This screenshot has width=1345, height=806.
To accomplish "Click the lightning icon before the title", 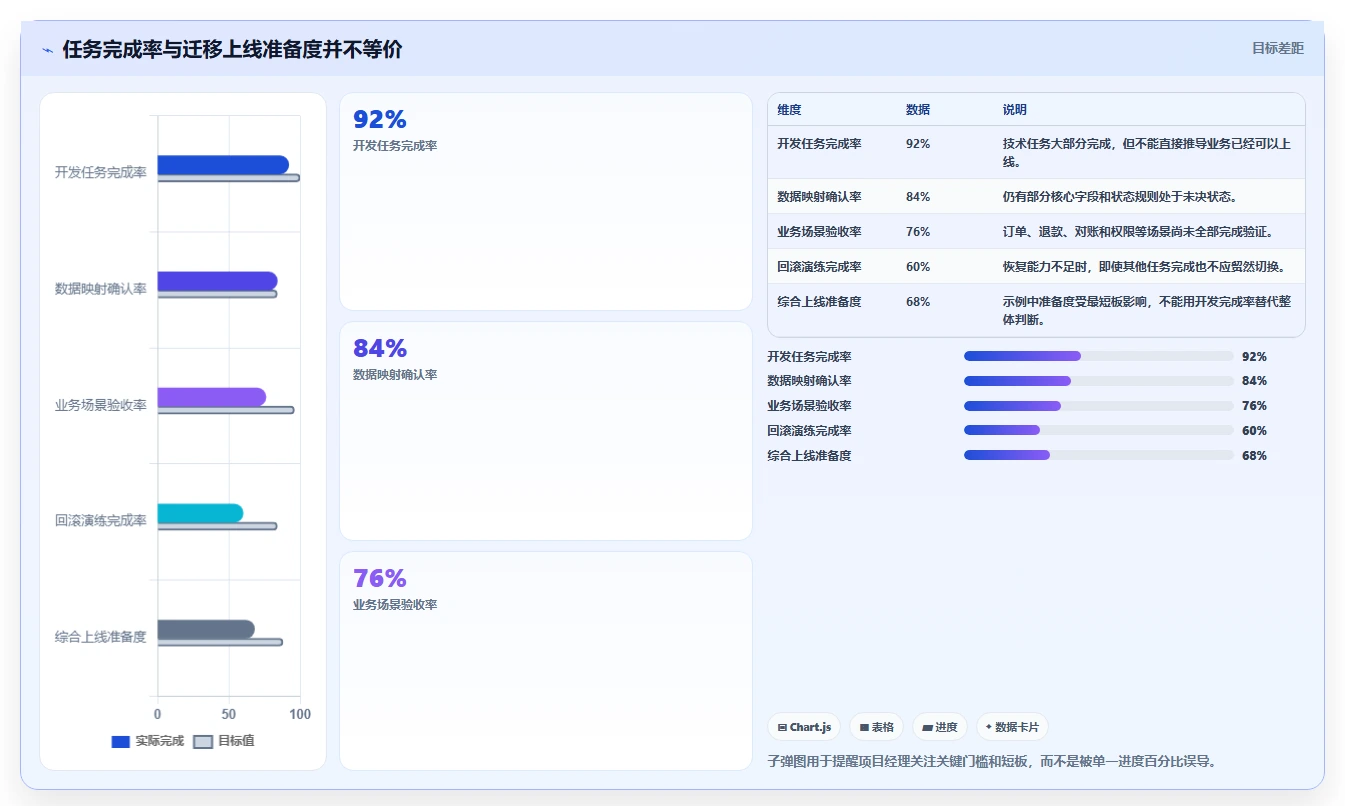I will [48, 50].
